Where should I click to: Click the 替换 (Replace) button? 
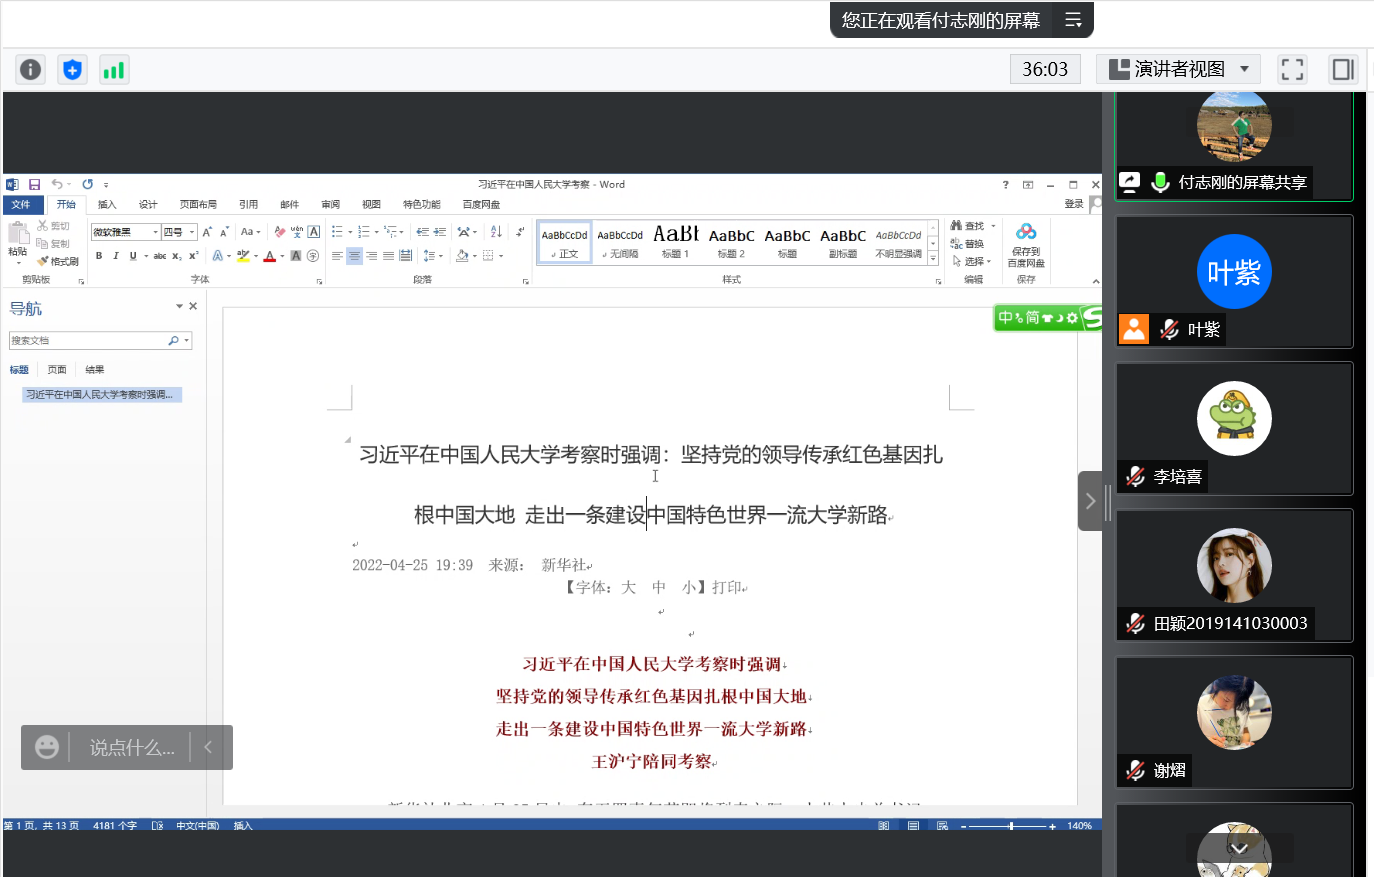pos(968,244)
